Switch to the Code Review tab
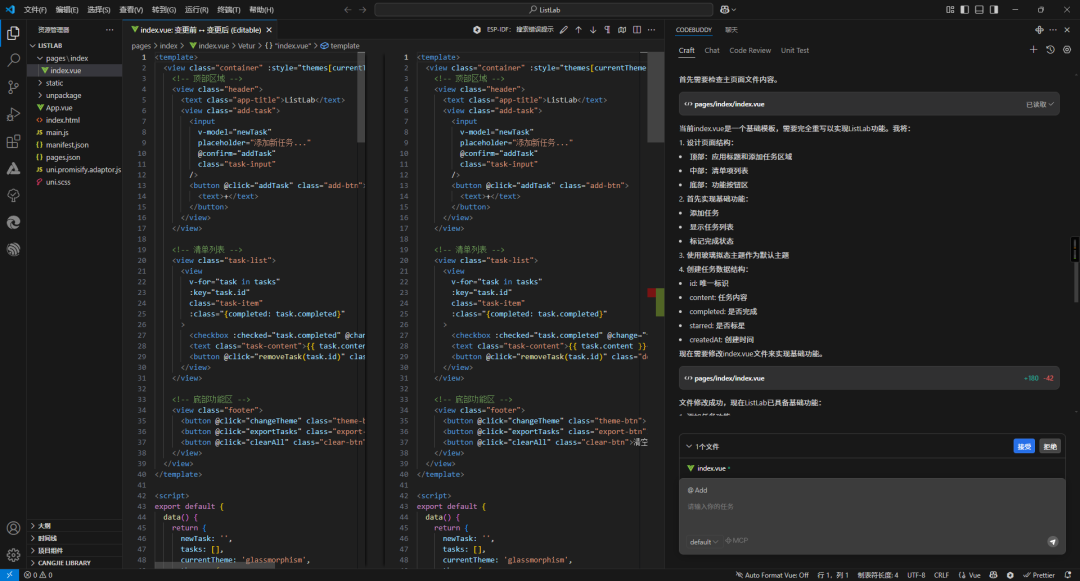 (750, 50)
